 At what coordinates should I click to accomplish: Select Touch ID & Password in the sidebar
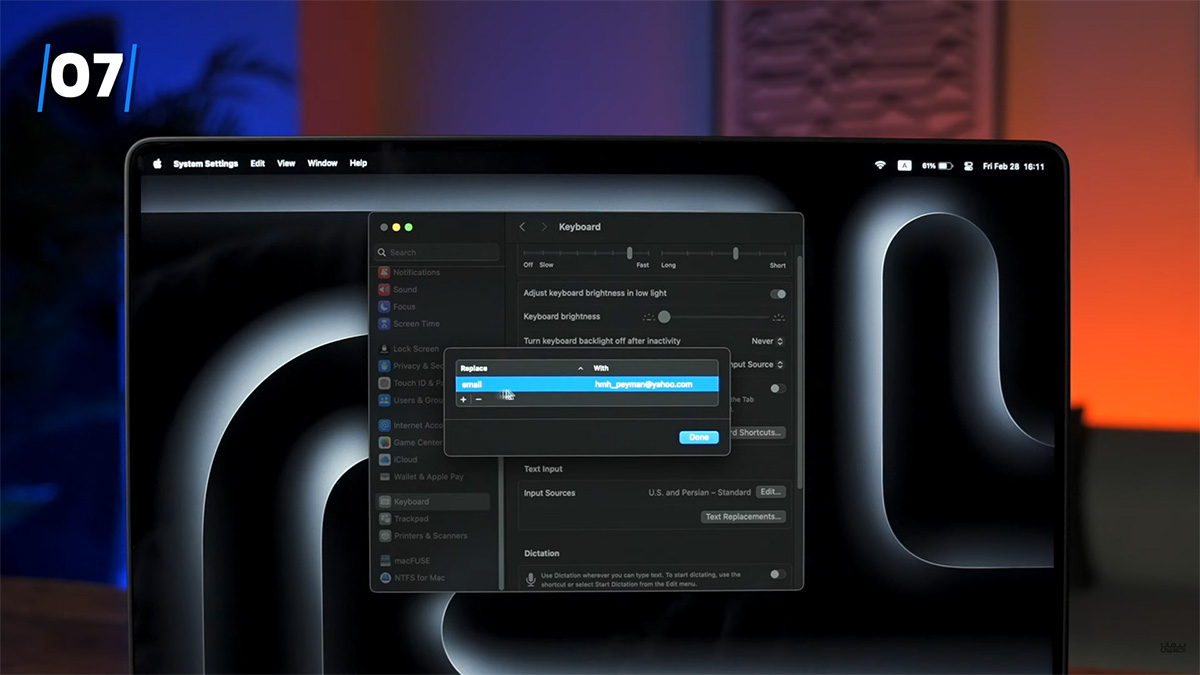click(x=412, y=383)
